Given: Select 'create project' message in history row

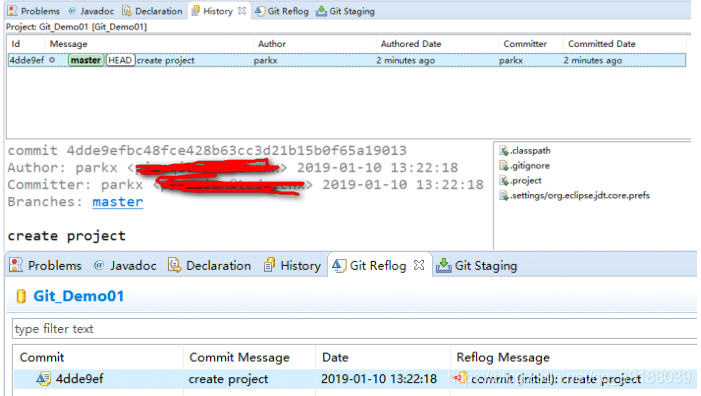Looking at the screenshot, I should click(x=165, y=60).
